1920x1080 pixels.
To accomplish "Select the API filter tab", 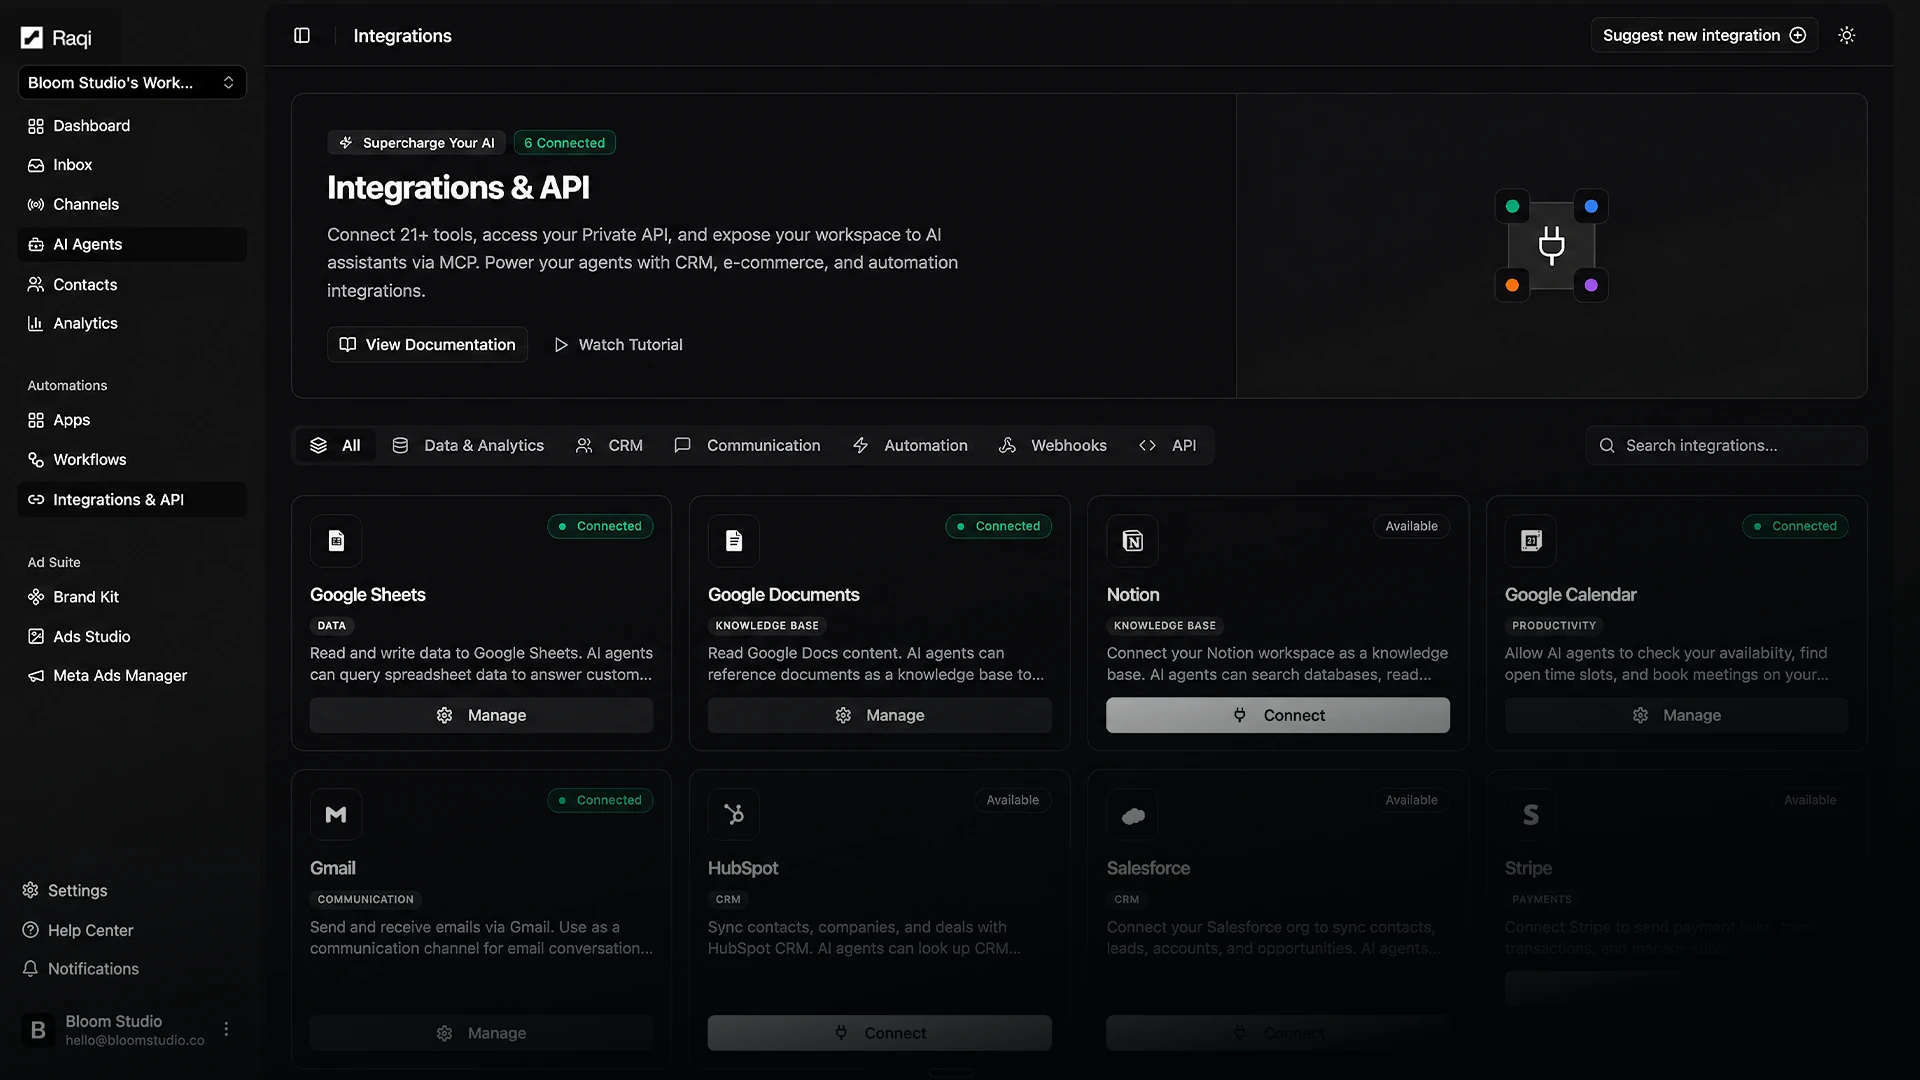I will [1168, 446].
